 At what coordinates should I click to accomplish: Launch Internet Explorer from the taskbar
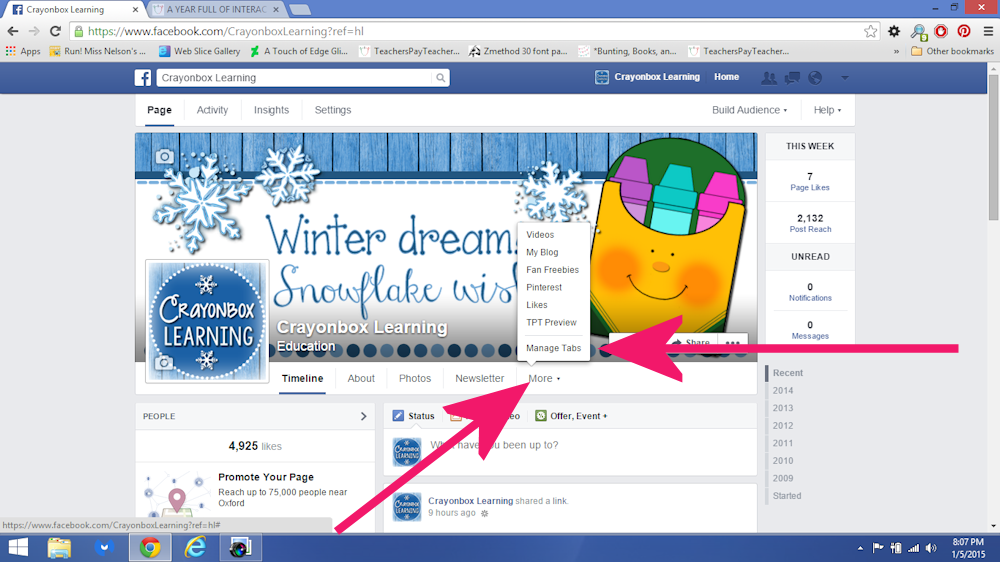click(x=195, y=547)
